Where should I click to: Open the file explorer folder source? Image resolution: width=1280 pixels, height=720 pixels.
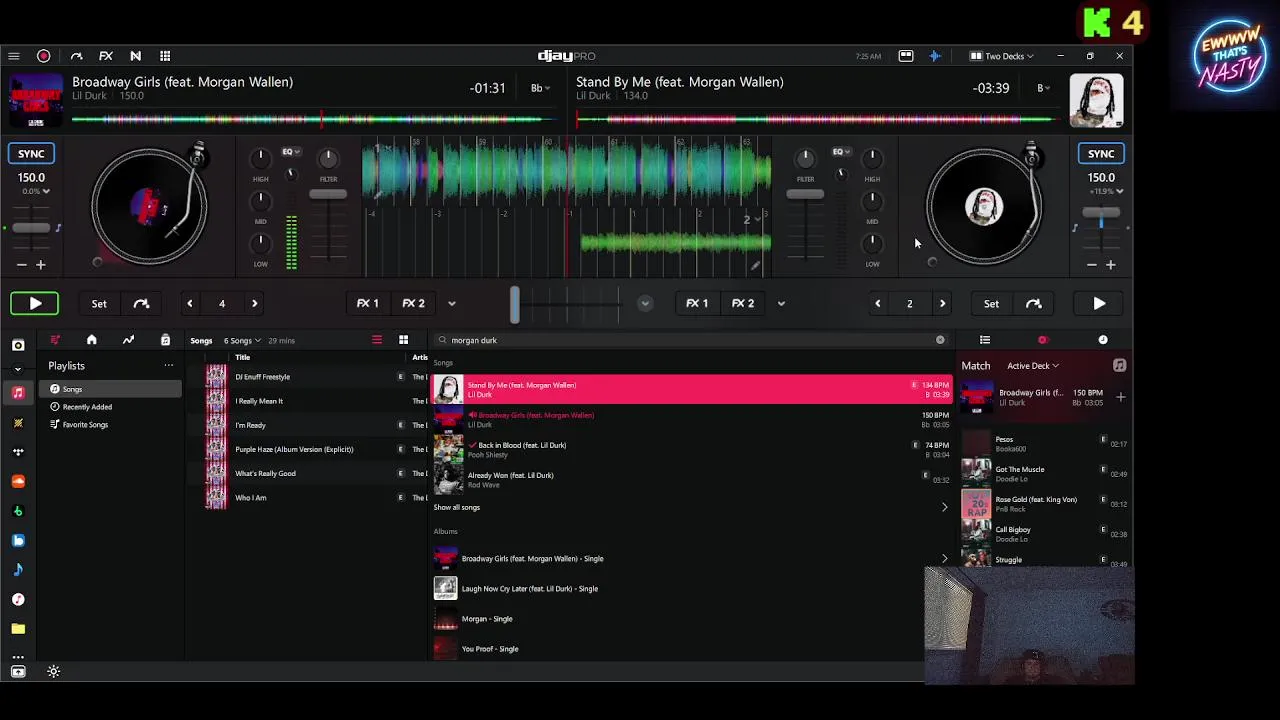tap(18, 629)
